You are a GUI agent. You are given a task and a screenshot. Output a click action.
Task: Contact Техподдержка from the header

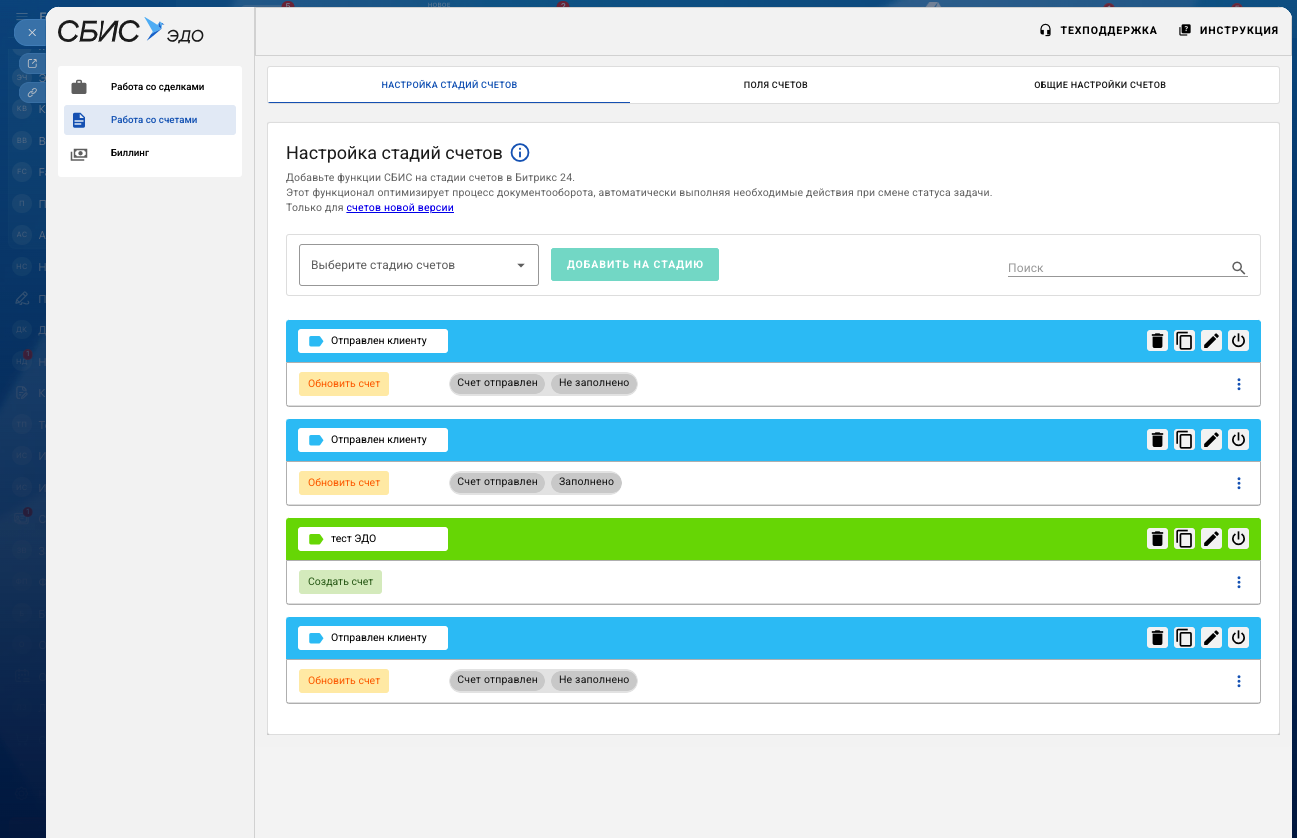coord(1098,30)
